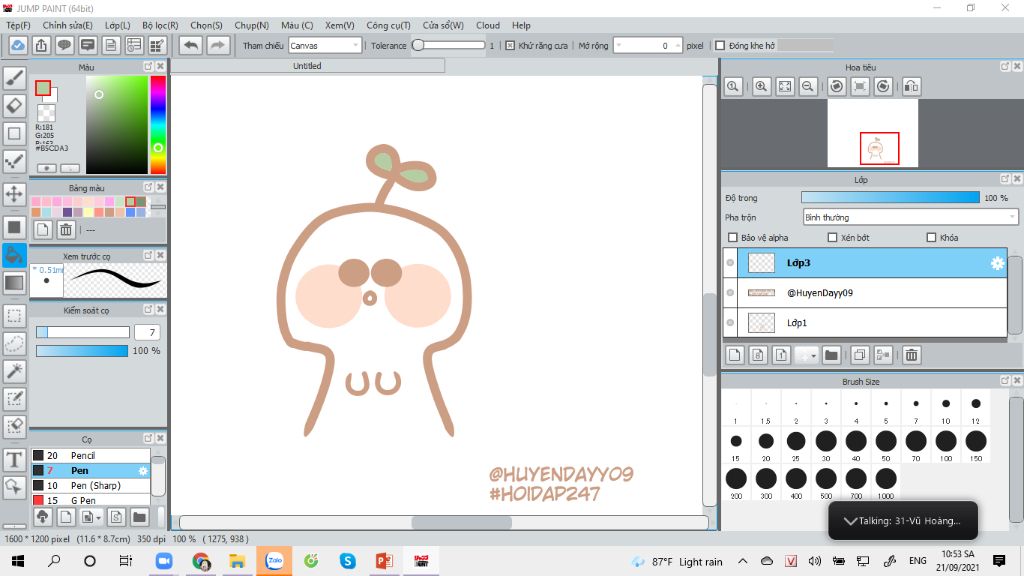Pick brush size 1000 in Brush Size panel
This screenshot has width=1024, height=576.
pos(886,482)
